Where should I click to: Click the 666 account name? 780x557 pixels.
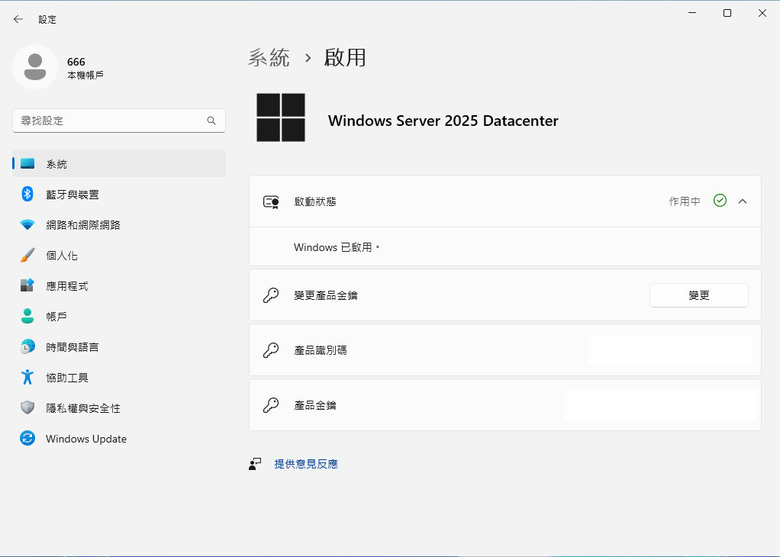76,62
